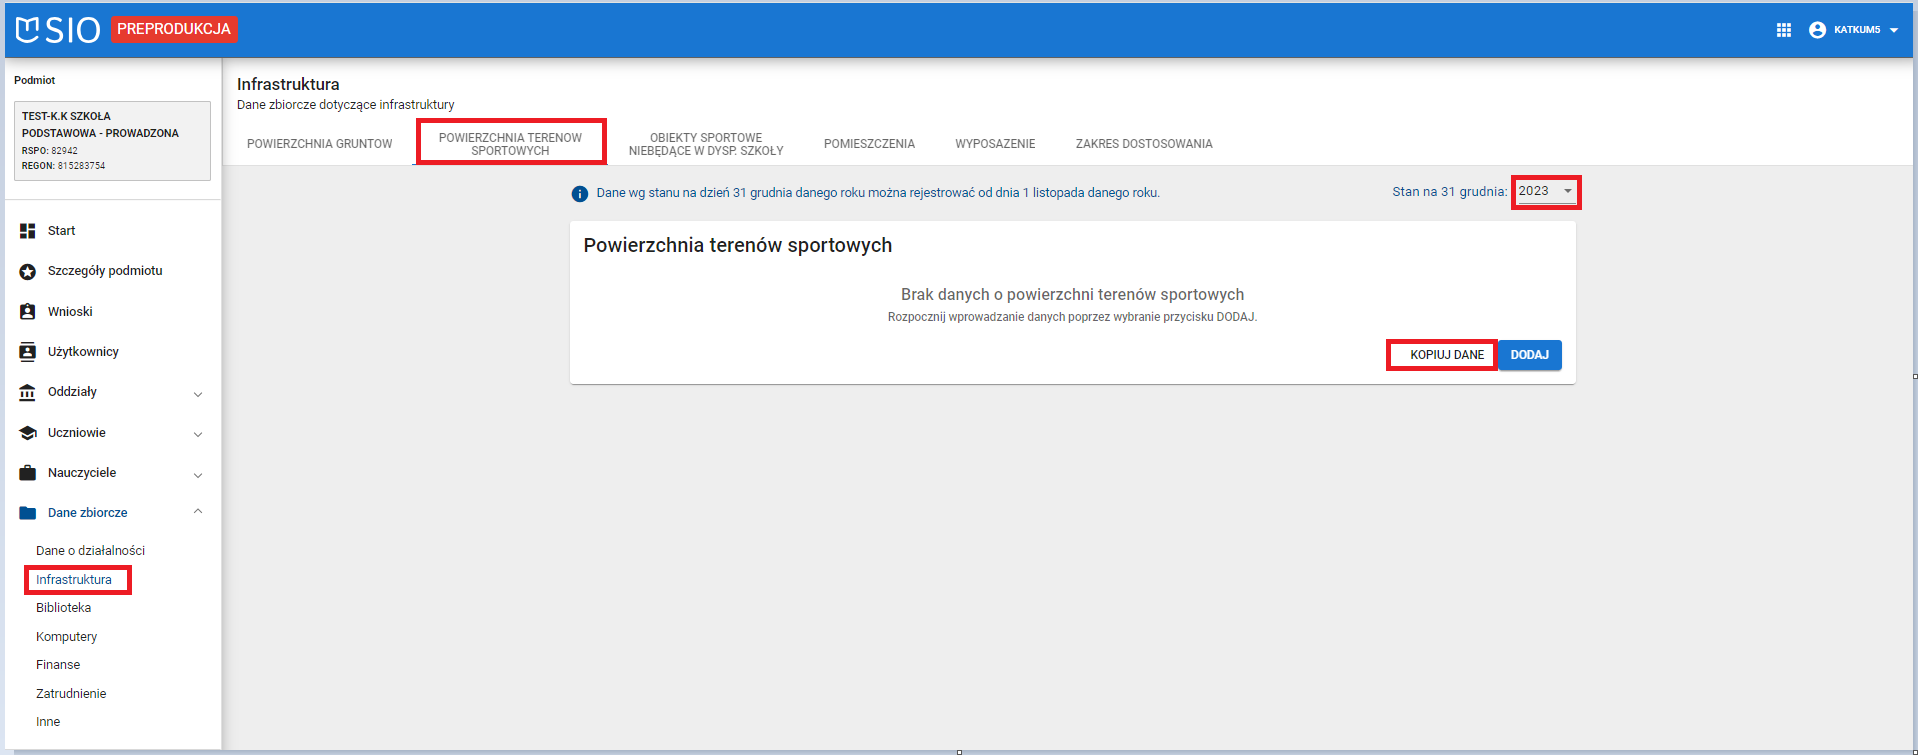Open the year 2023 dropdown
The width and height of the screenshot is (1918, 755).
(1545, 191)
